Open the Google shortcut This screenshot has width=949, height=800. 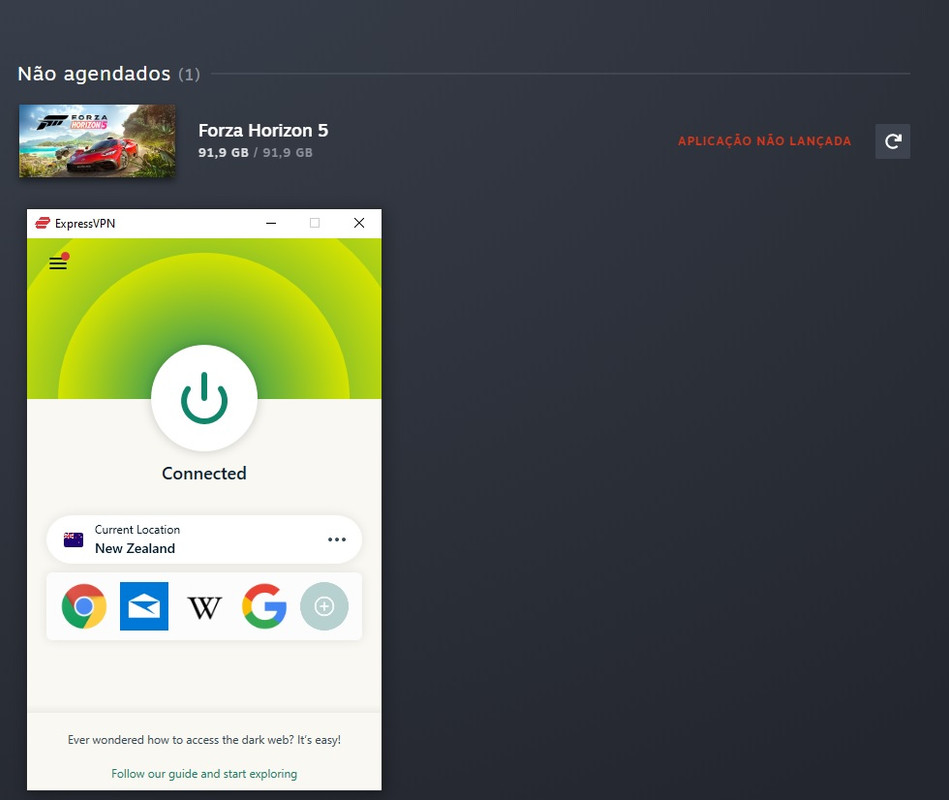coord(264,606)
